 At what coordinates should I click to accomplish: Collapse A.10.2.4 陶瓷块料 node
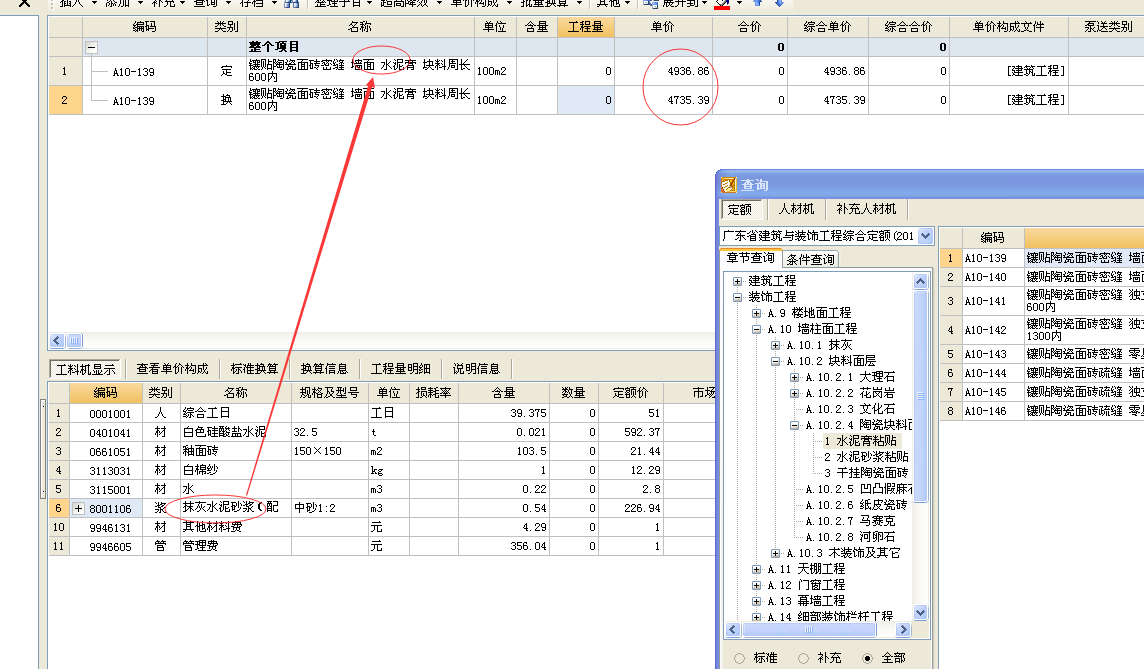(x=795, y=425)
